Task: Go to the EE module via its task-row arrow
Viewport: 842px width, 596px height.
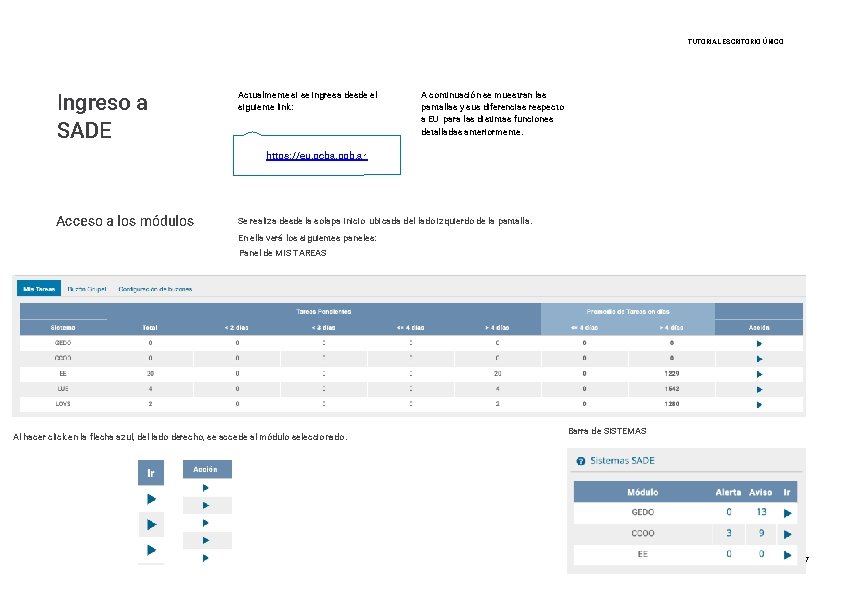Action: [x=759, y=374]
